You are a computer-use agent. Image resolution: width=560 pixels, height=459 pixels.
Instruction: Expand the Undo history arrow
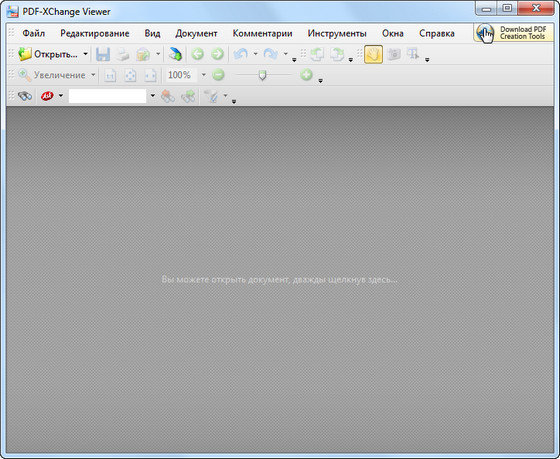point(255,54)
